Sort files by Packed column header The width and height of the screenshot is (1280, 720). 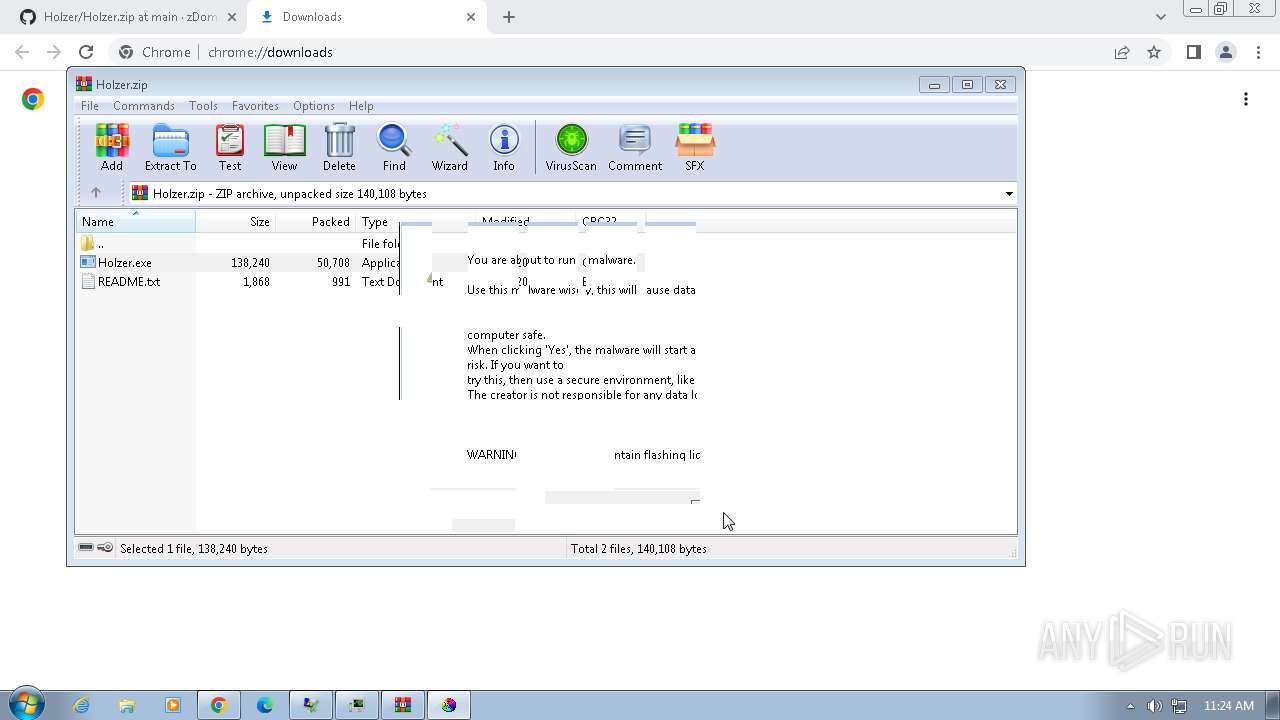pos(316,222)
